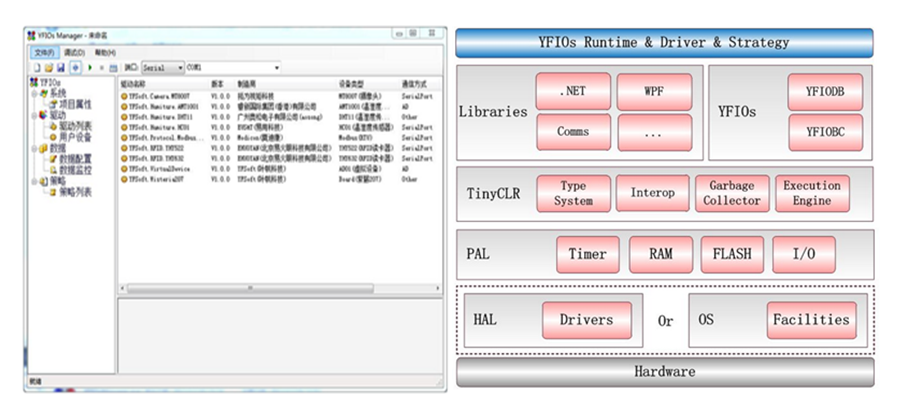This screenshot has width=900, height=420.
Task: Click the driver icon of the Humiture.MC01 row
Action: [x=124, y=127]
